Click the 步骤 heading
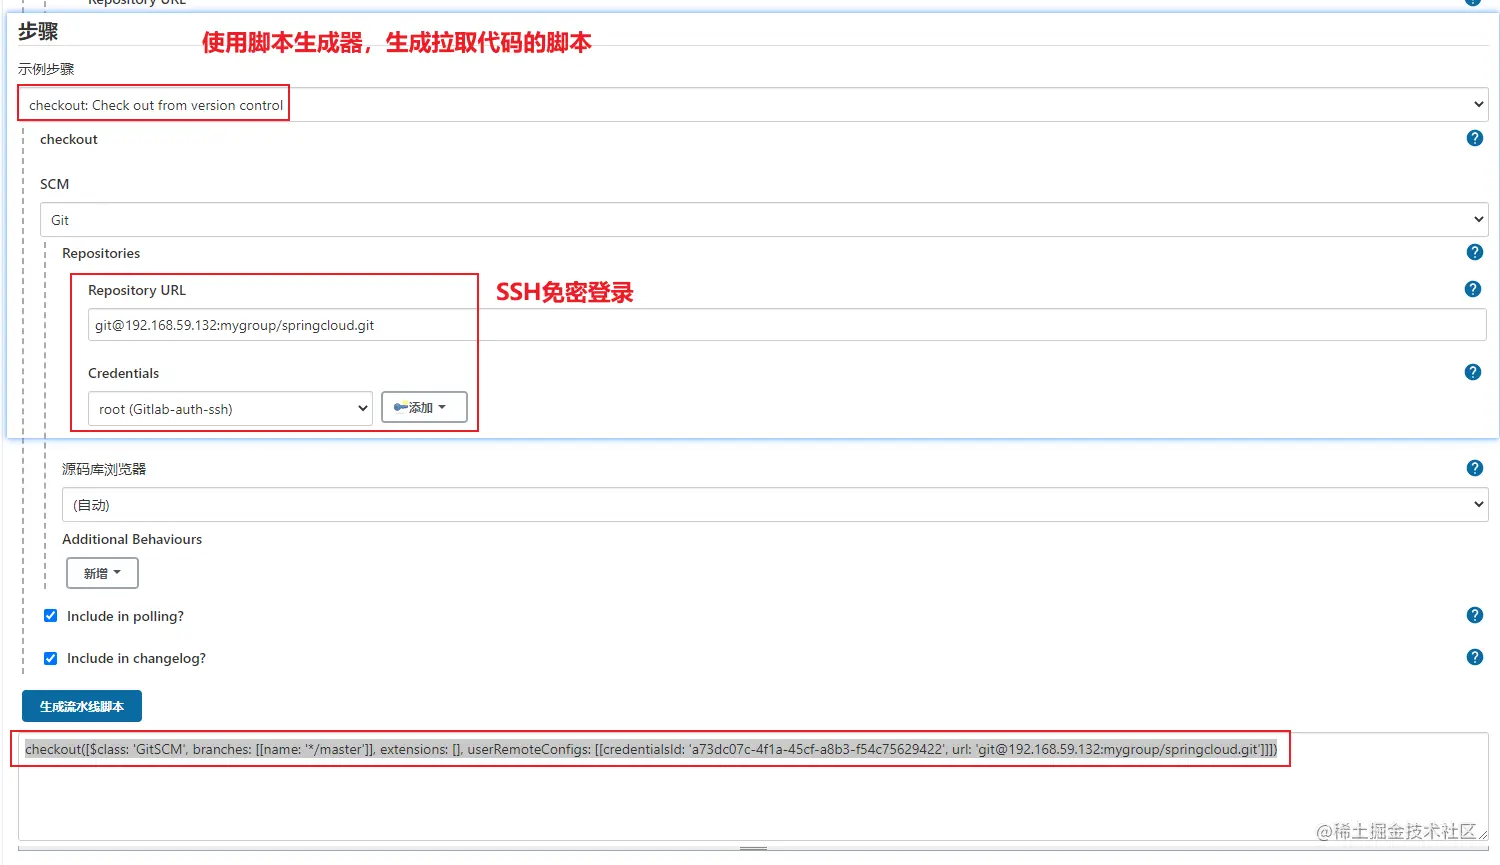The image size is (1500, 865). pyautogui.click(x=38, y=32)
